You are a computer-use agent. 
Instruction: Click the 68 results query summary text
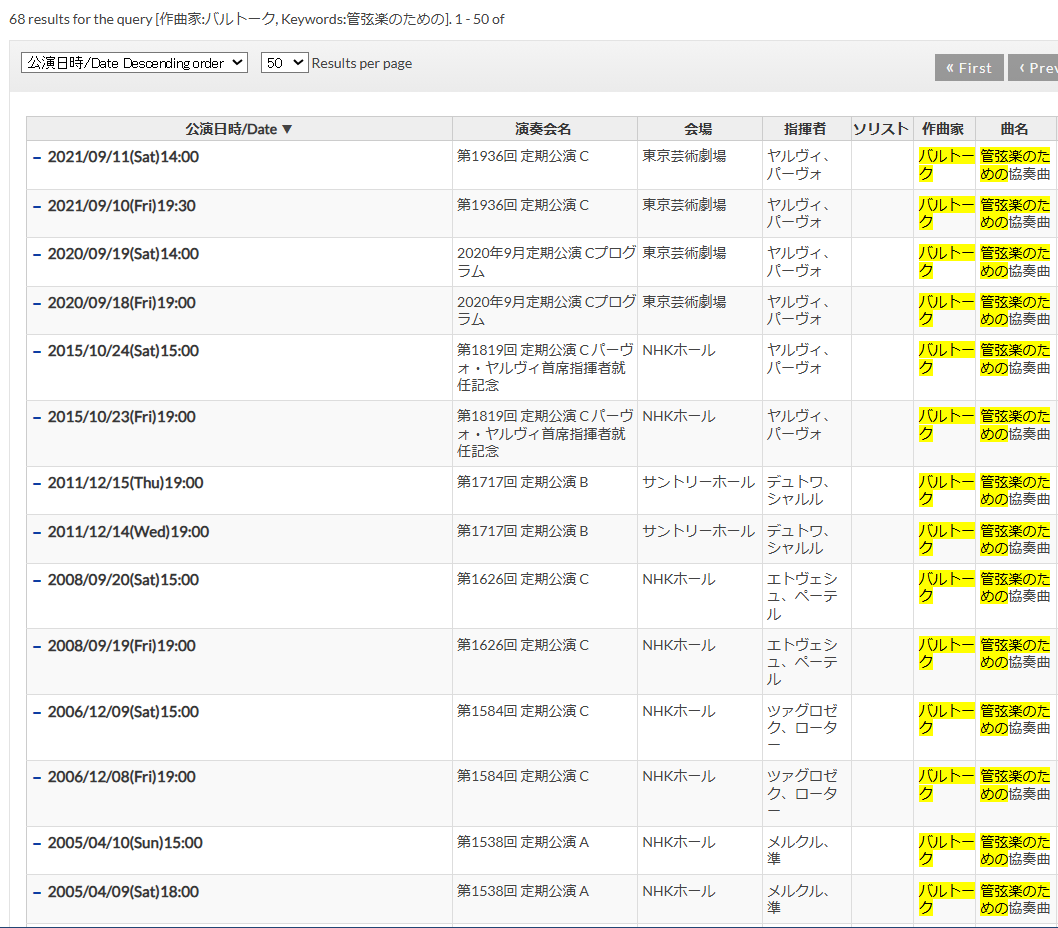point(256,19)
